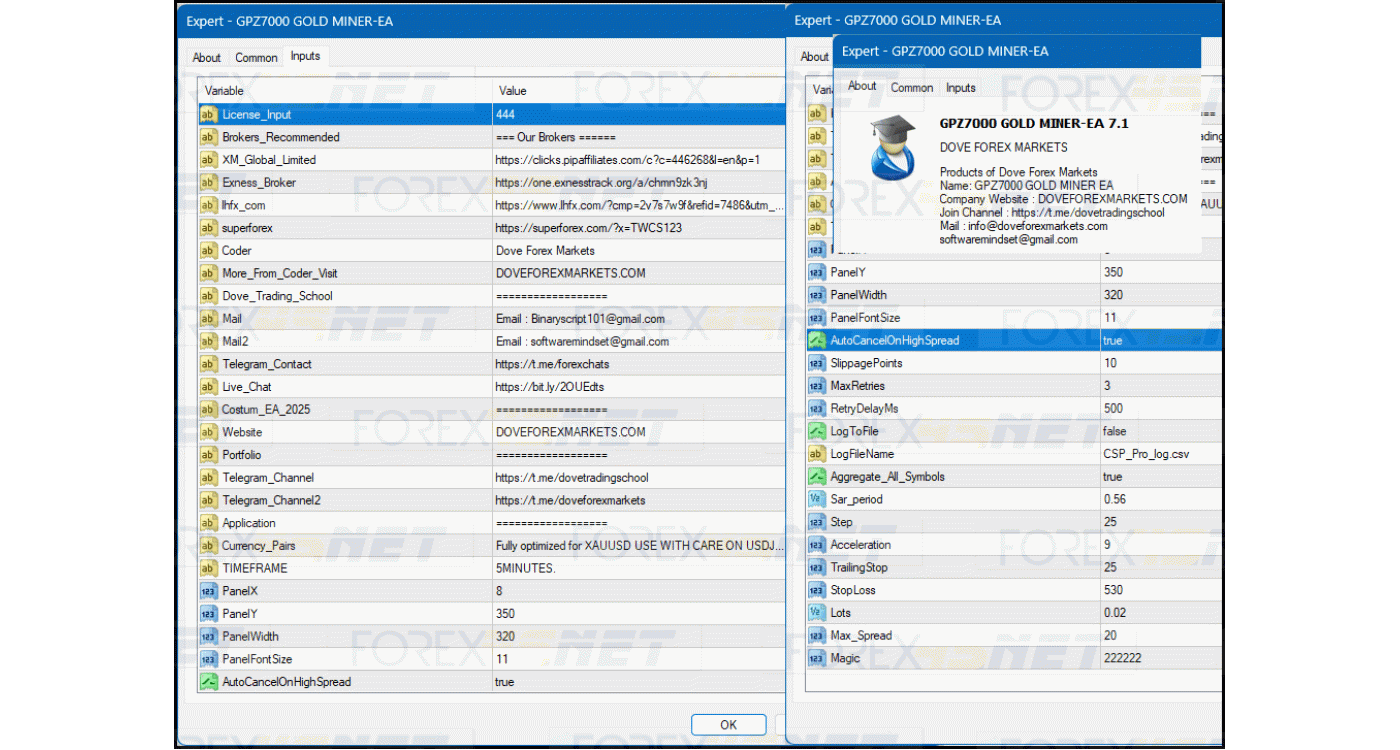Click the numeric icon next to PanelX
Image resolution: width=1400 pixels, height=750 pixels.
point(208,591)
